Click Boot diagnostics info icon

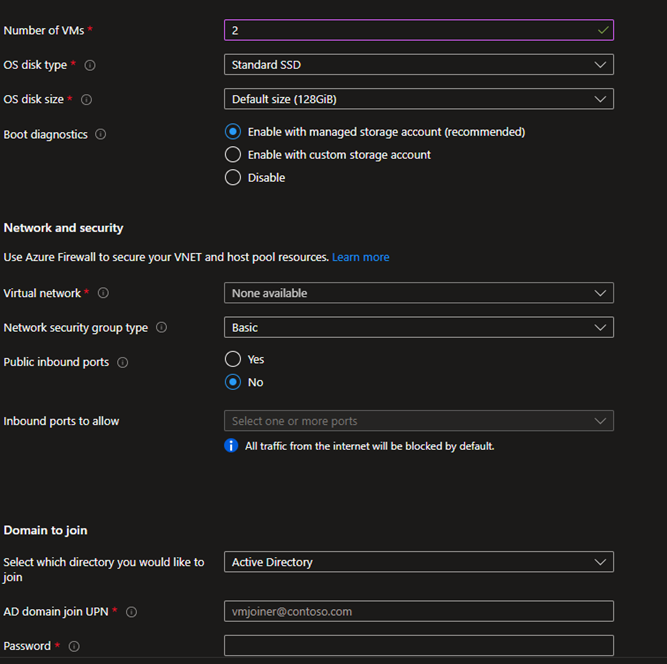coord(100,135)
